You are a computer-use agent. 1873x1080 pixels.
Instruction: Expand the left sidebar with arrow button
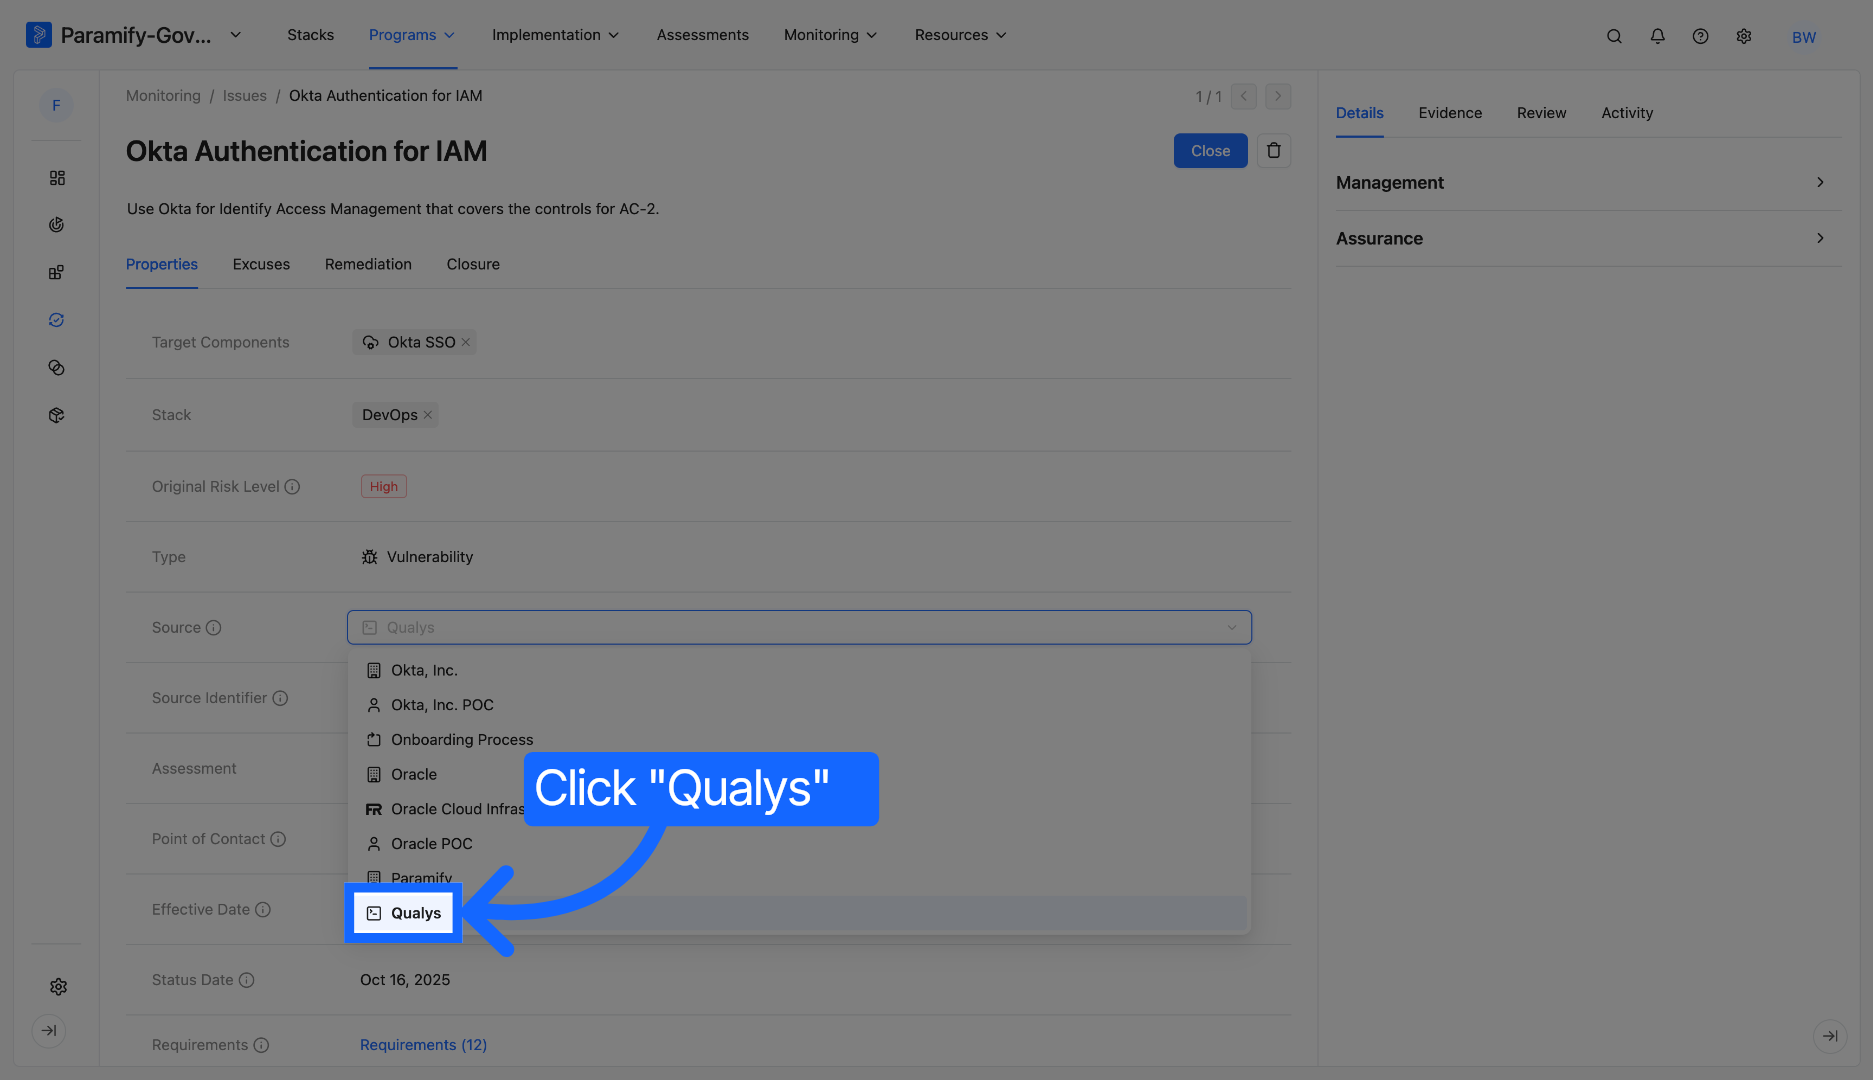click(x=49, y=1031)
